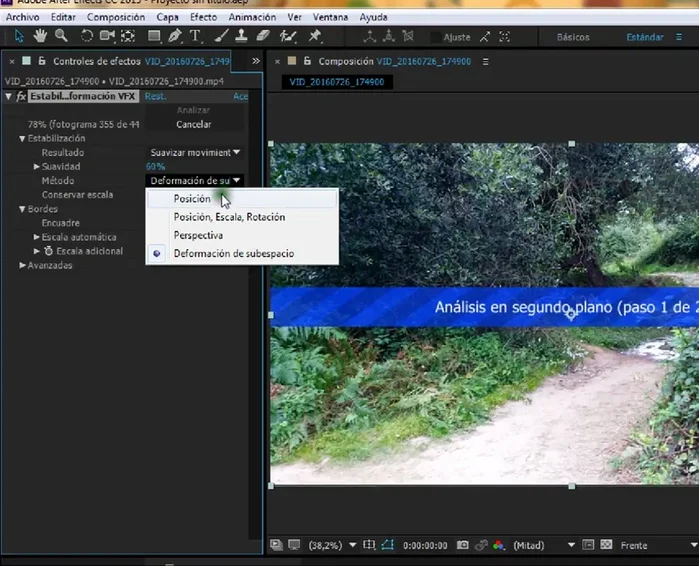Click the RGB channel display icon
Viewport: 699px width, 566px height.
[498, 546]
